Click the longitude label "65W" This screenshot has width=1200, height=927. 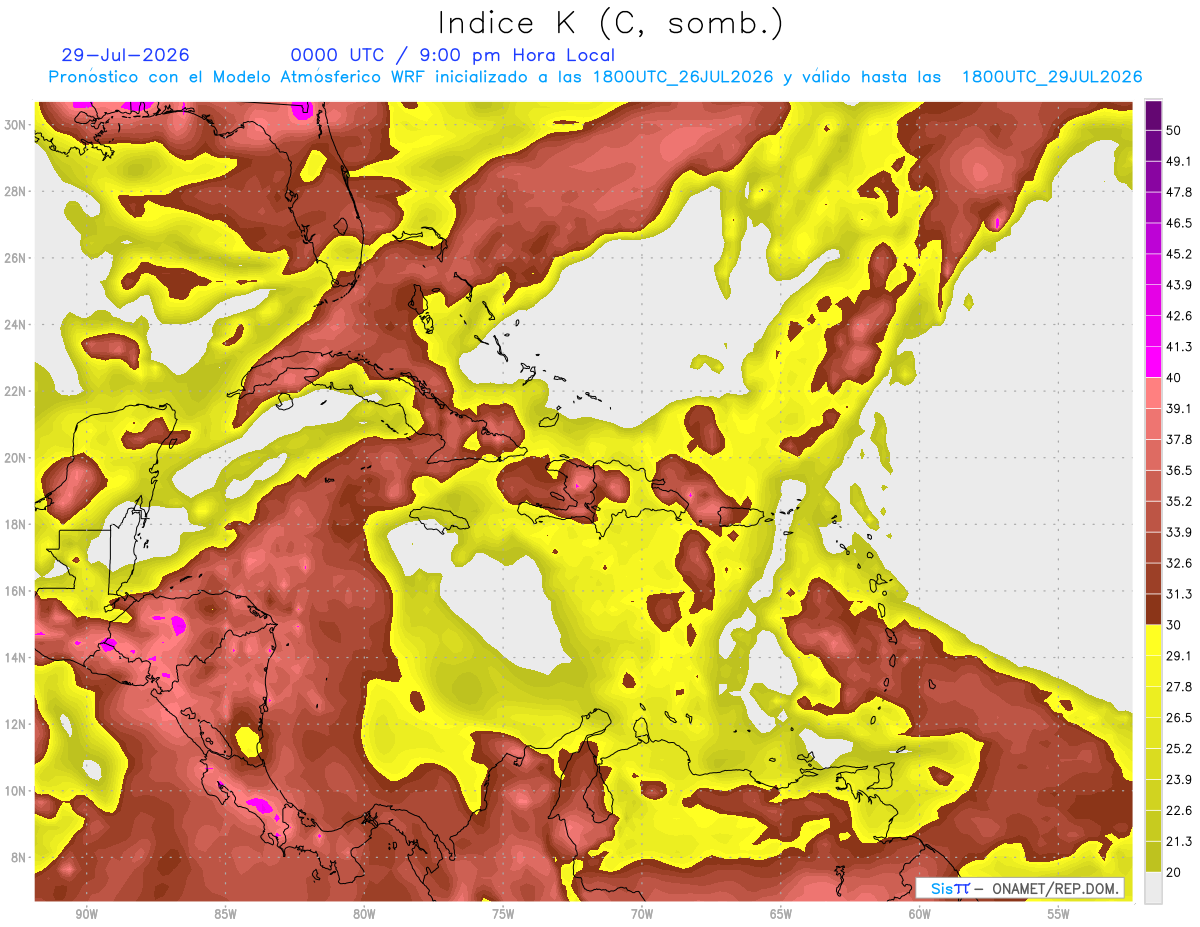(x=781, y=914)
